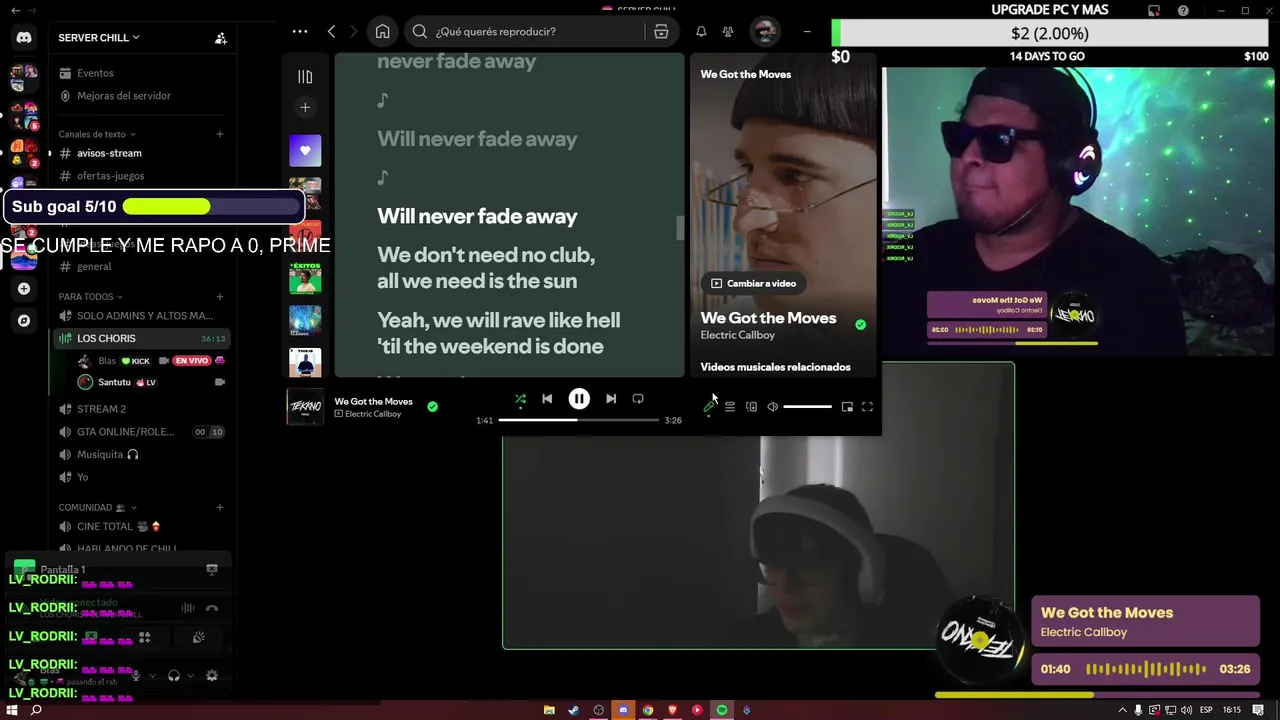Mute Spotify volume speaker icon

[x=772, y=407]
